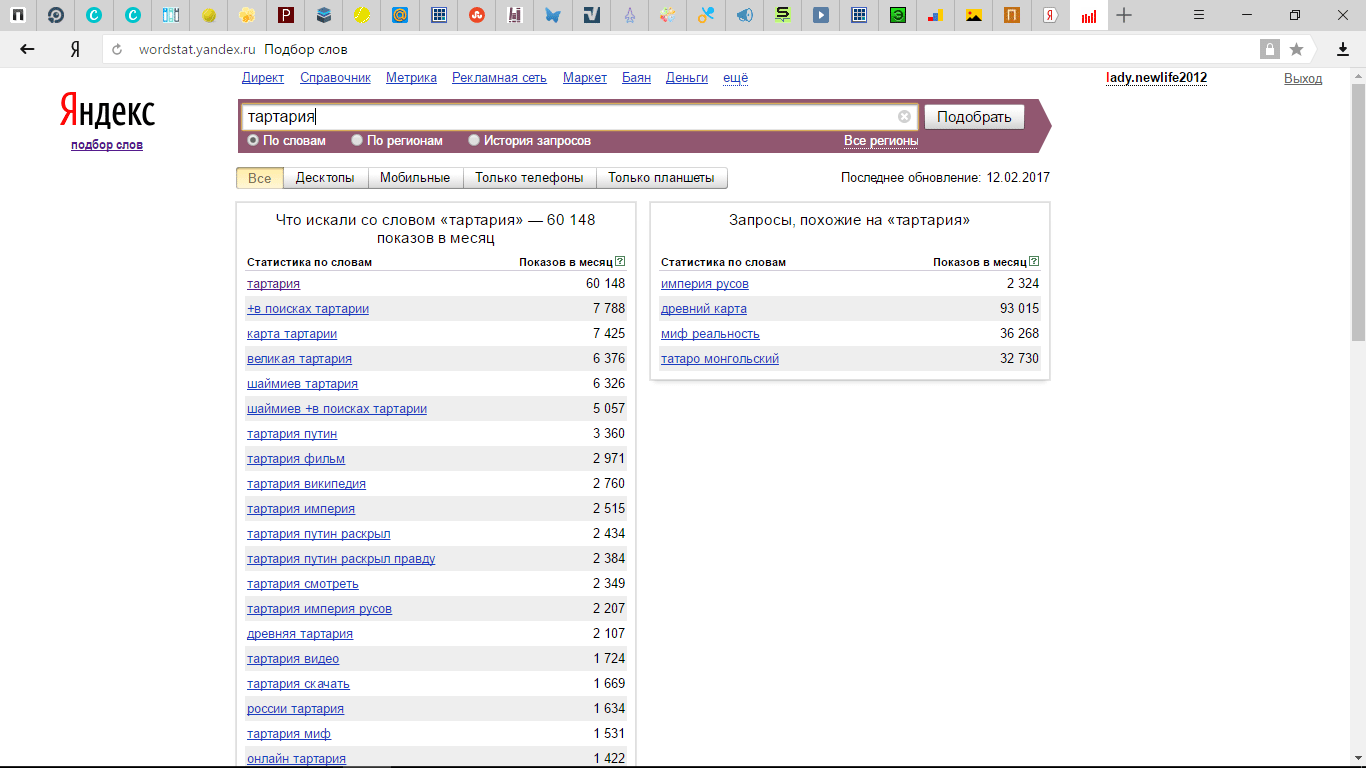Switch to the Яндекс Я favicon tab
This screenshot has width=1366, height=768.
point(1050,15)
